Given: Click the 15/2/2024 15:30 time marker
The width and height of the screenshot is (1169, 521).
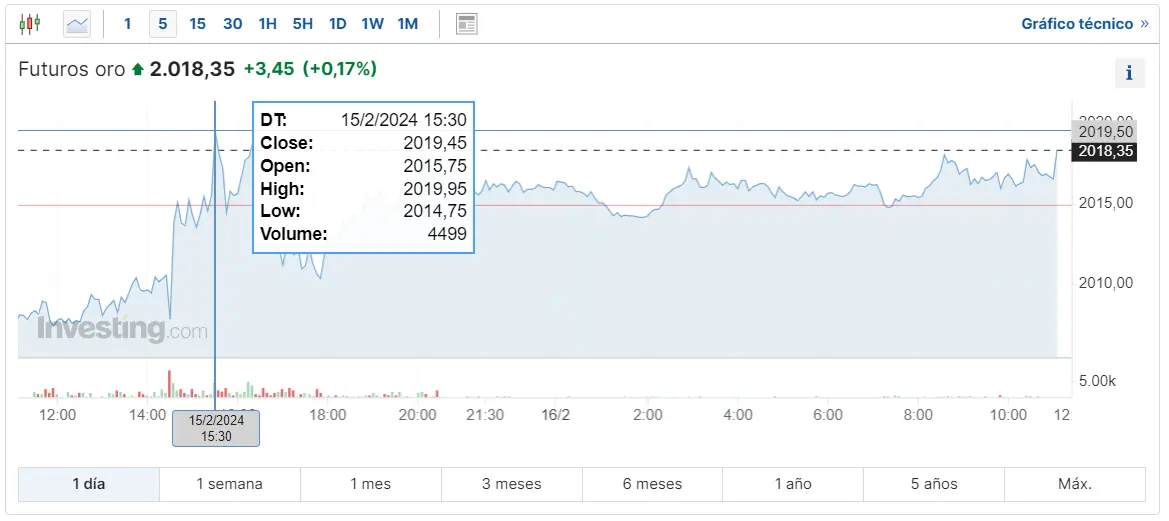Looking at the screenshot, I should 216,428.
